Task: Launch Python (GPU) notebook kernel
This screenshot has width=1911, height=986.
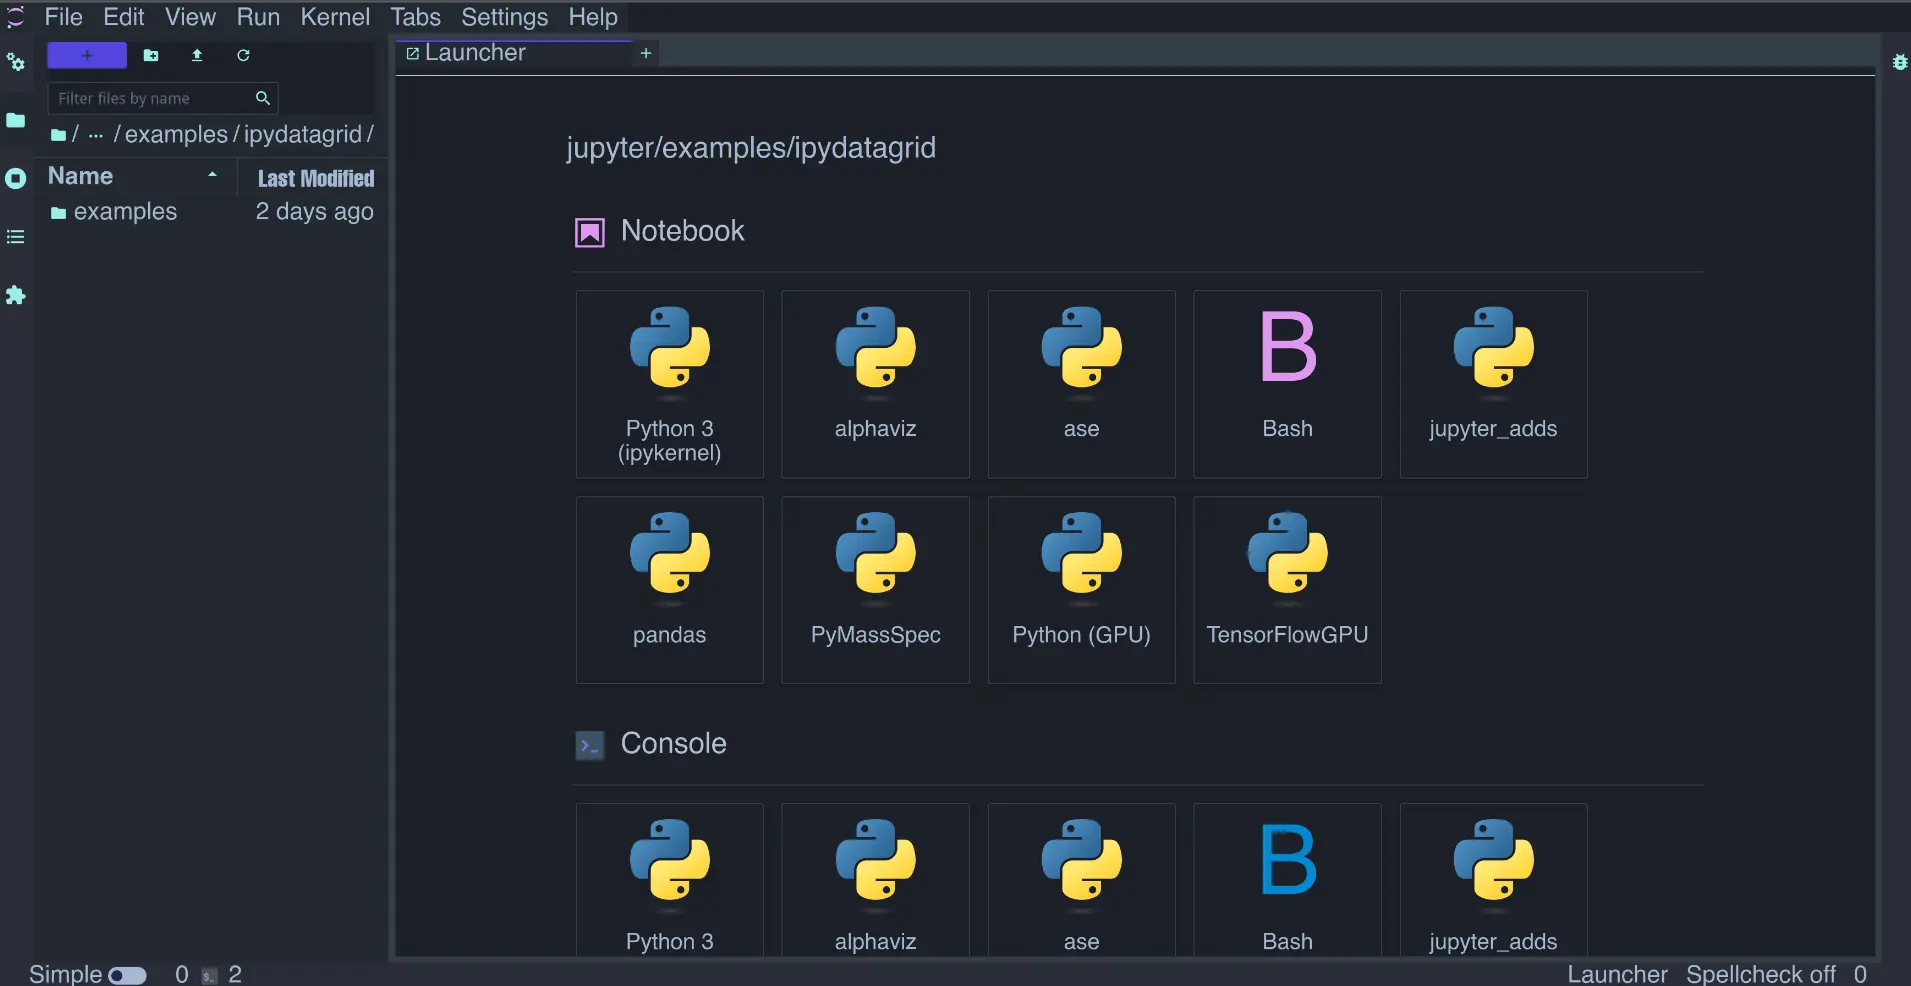Action: point(1081,590)
